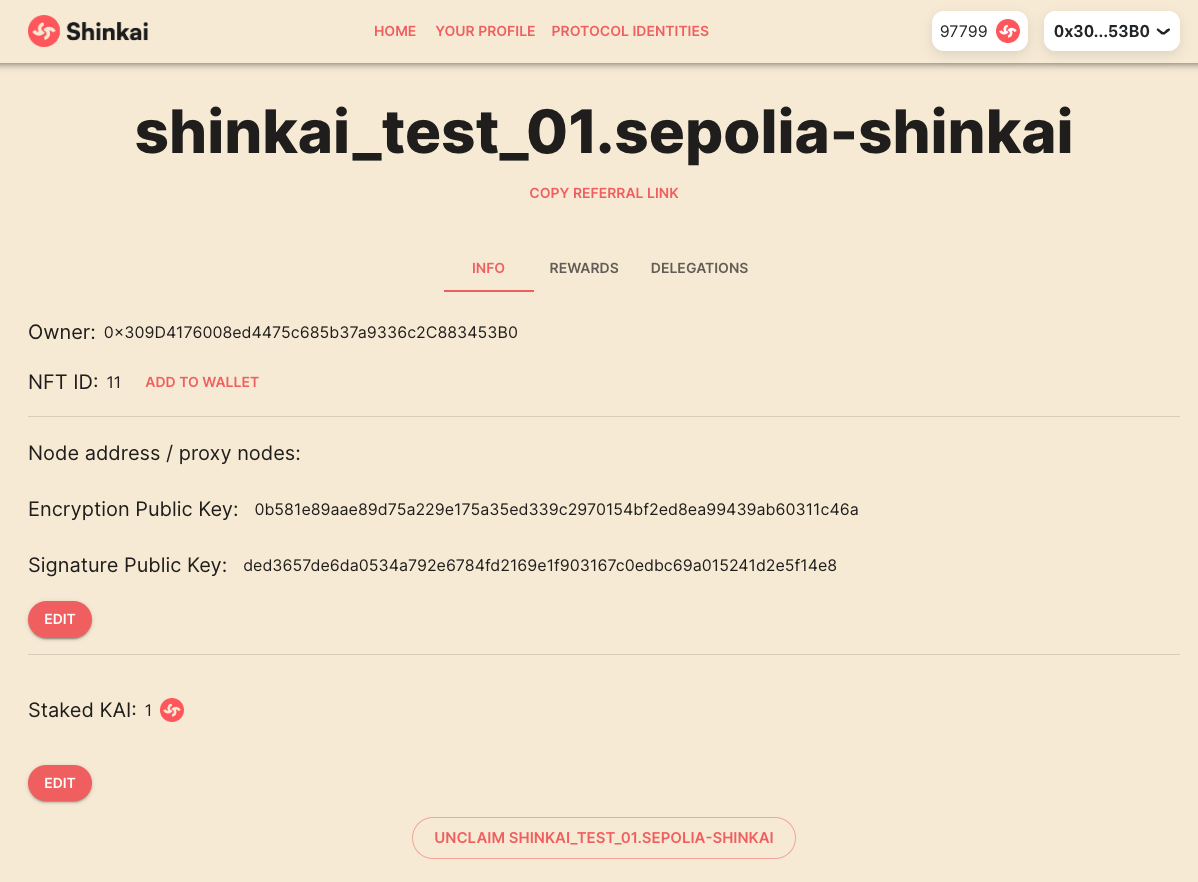Image resolution: width=1198 pixels, height=882 pixels.
Task: Open YOUR PROFILE from the navigation bar
Action: (x=485, y=31)
